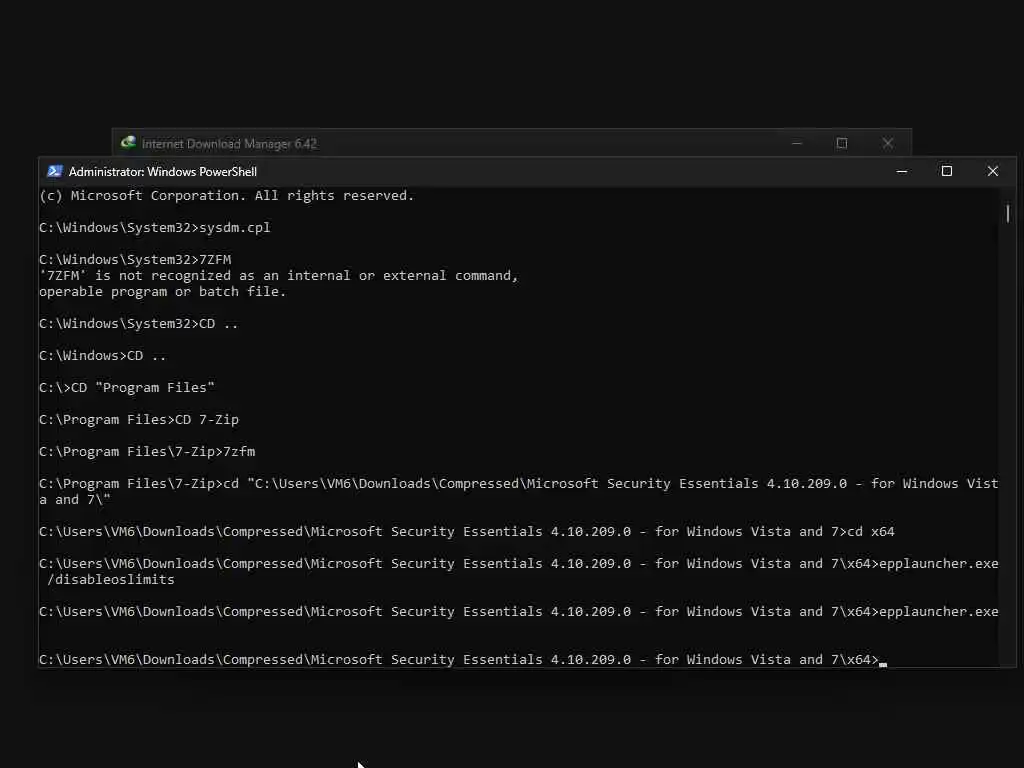Click the 'cd x64' command line
This screenshot has height=768, width=1024.
pyautogui.click(x=467, y=532)
